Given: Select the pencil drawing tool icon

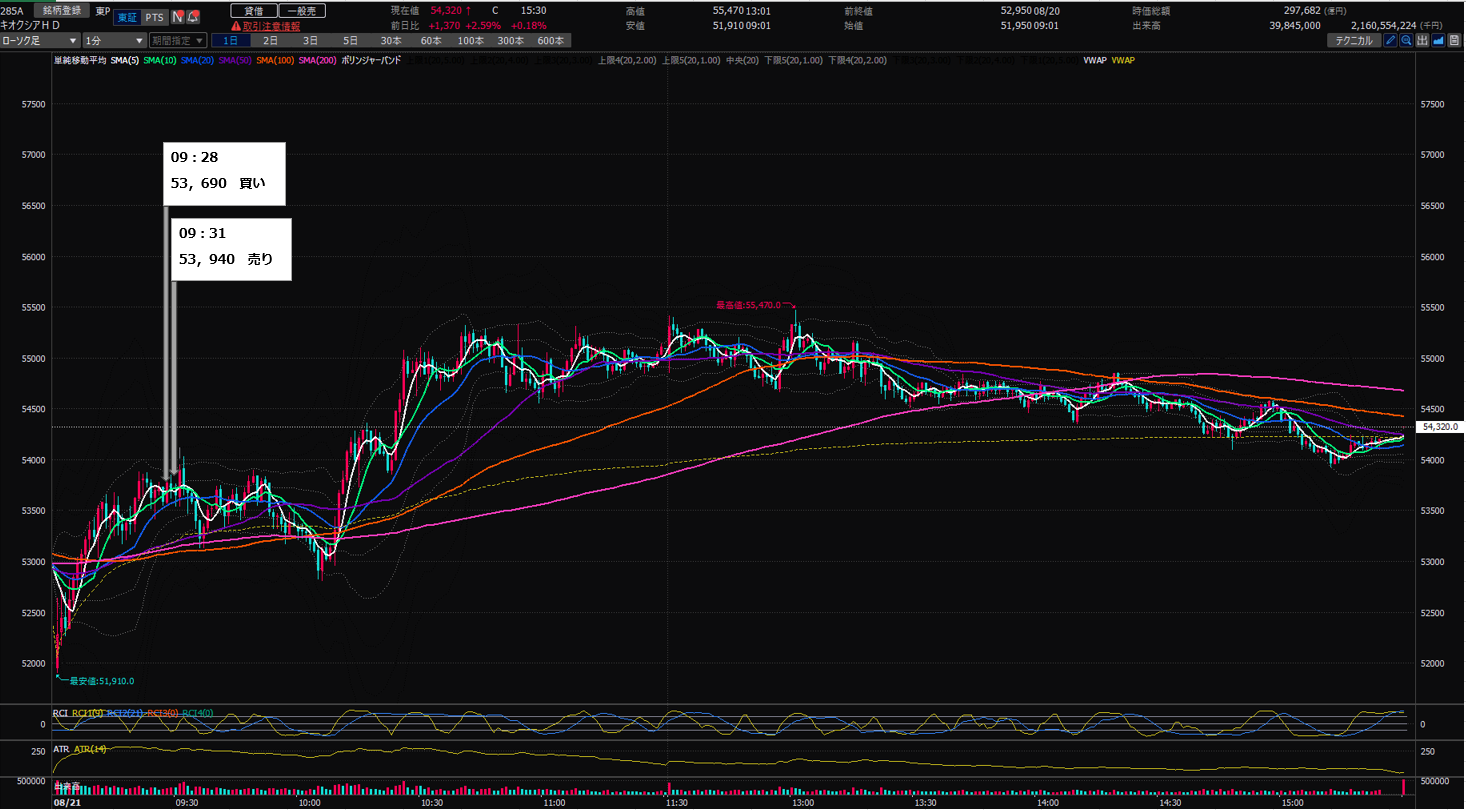Looking at the screenshot, I should tap(1390, 41).
